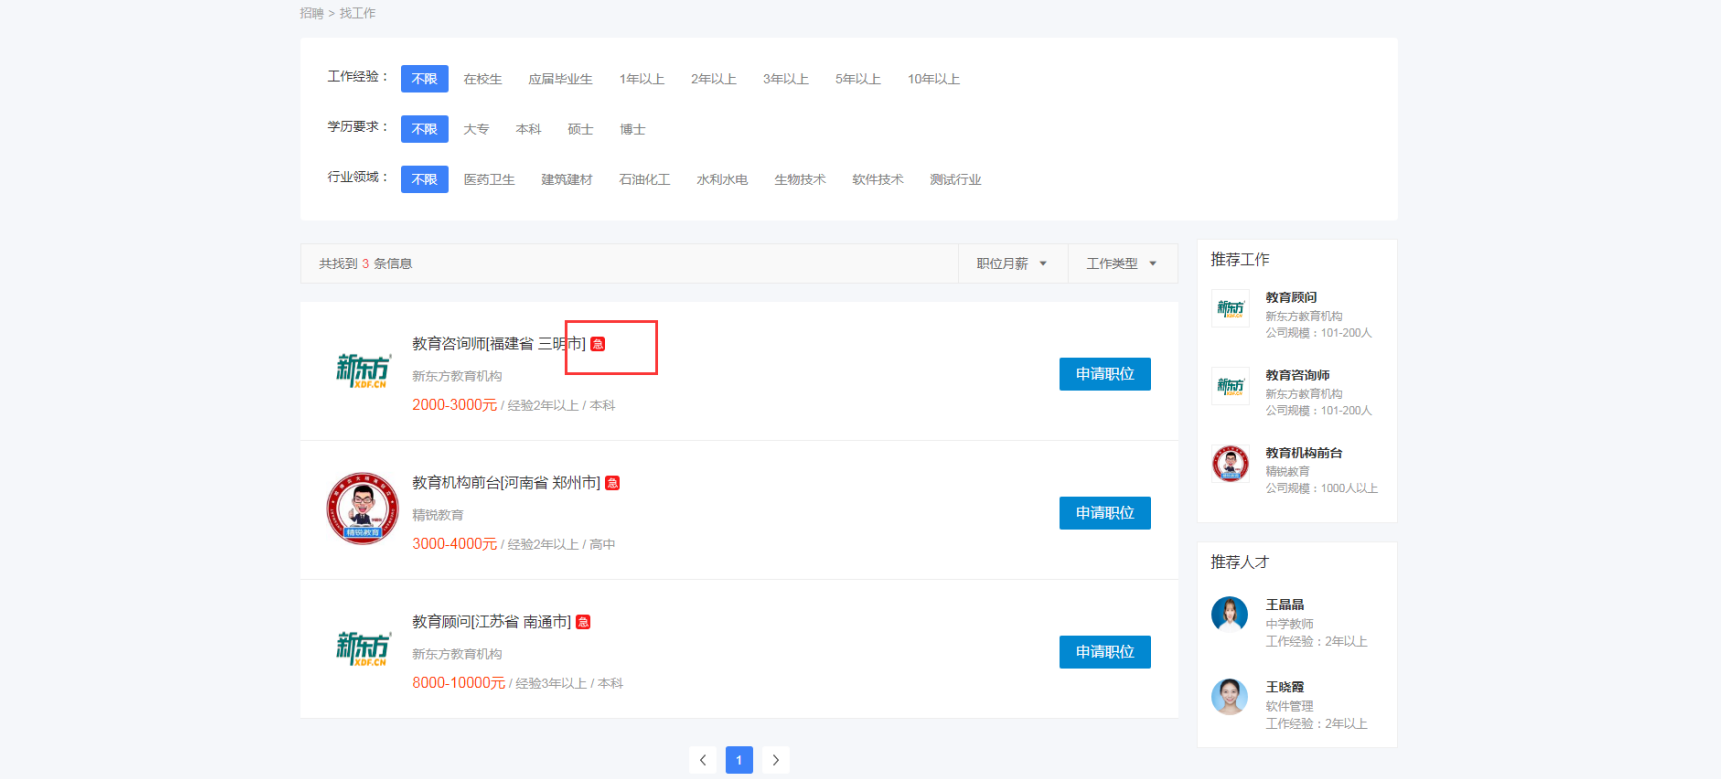Select page 1 in pagination

click(x=739, y=760)
